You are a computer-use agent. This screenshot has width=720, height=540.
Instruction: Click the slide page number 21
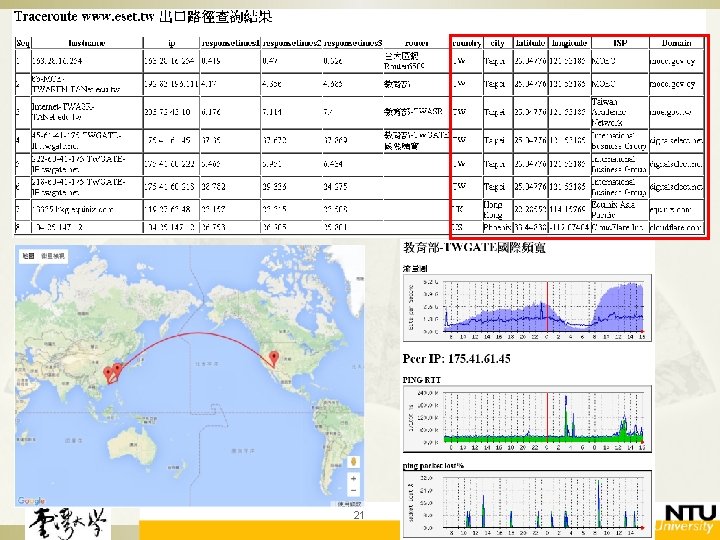pos(359,515)
